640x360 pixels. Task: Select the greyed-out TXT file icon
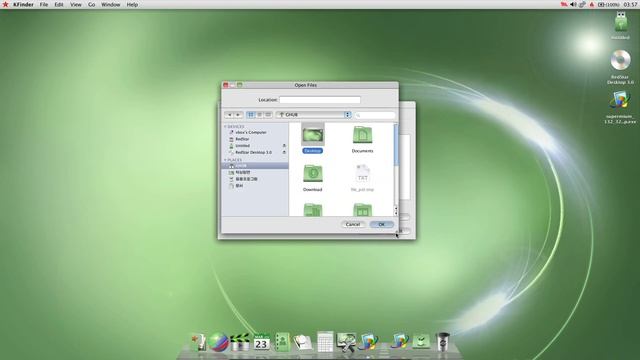[x=362, y=174]
